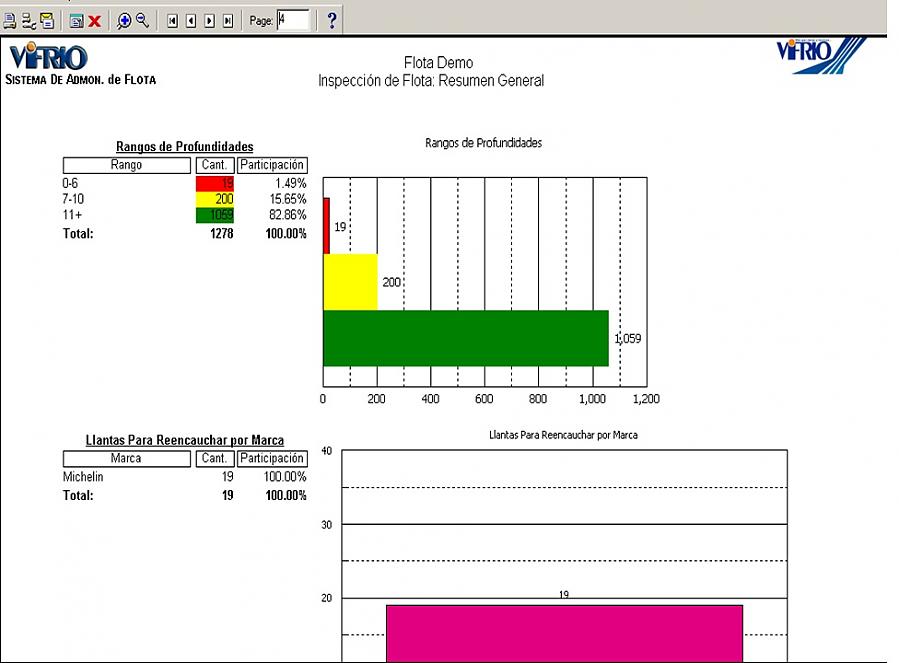
Task: Print the report with the printer icon
Action: 10,21
